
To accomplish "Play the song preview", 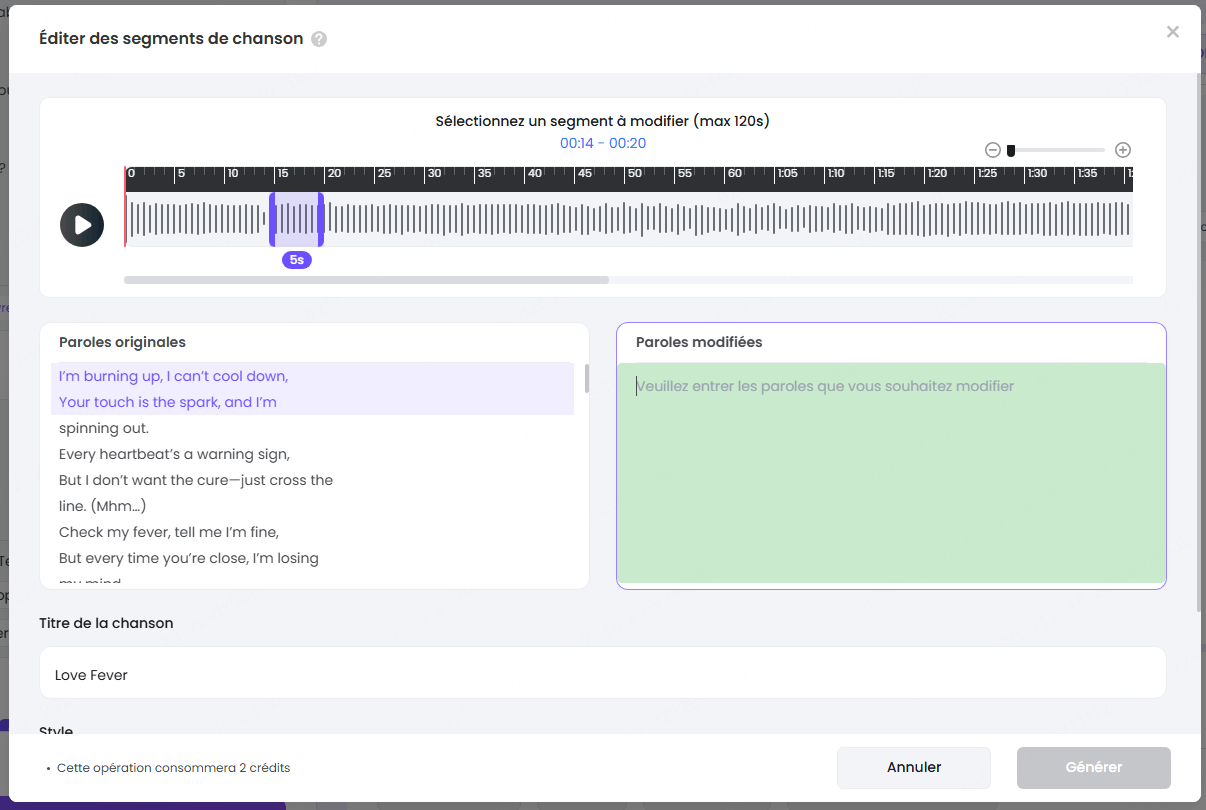I will tap(82, 225).
